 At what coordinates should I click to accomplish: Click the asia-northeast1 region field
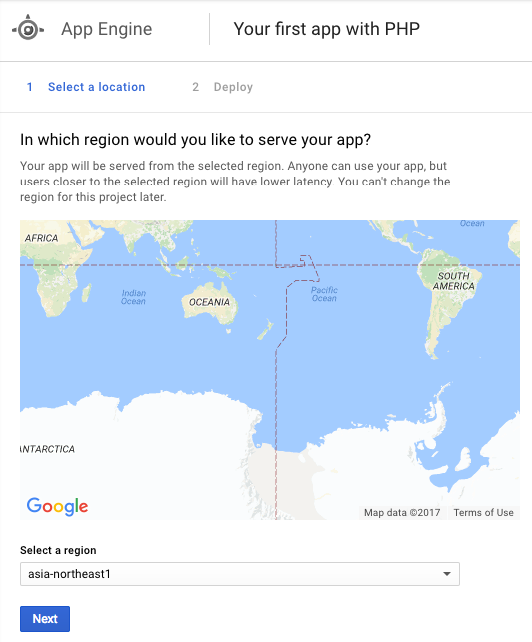coord(240,574)
